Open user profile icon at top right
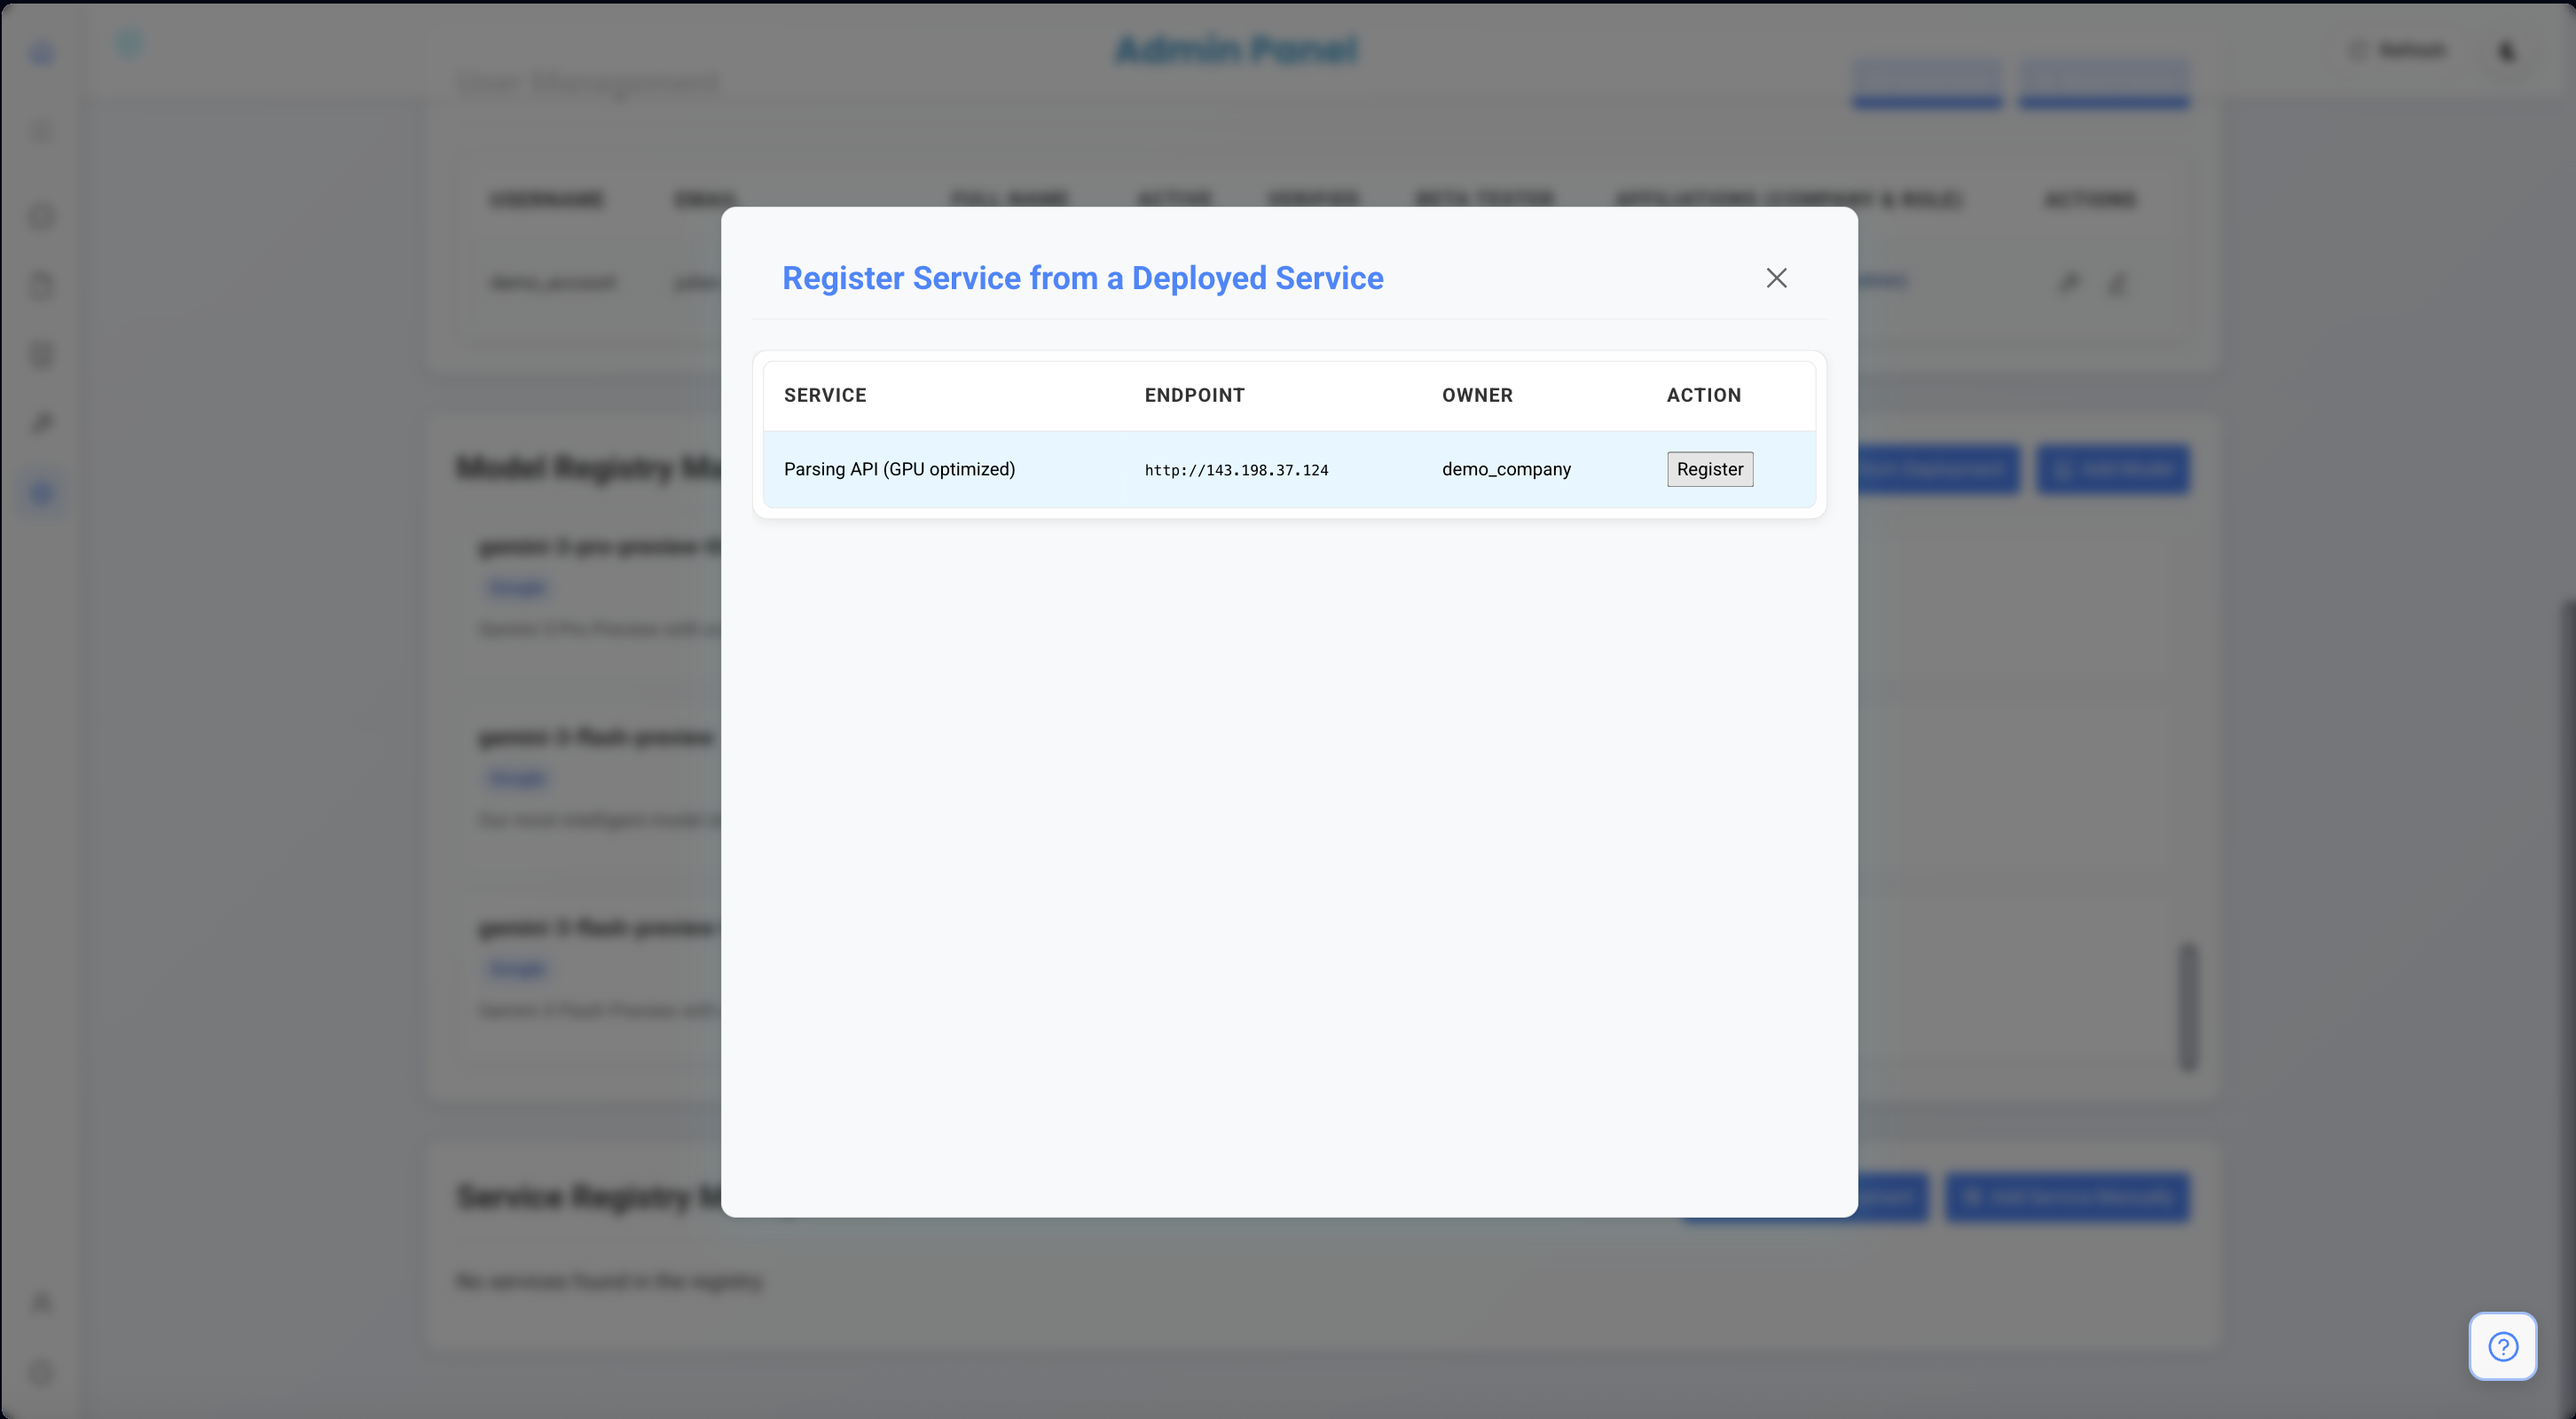The width and height of the screenshot is (2576, 1419). coord(2507,51)
